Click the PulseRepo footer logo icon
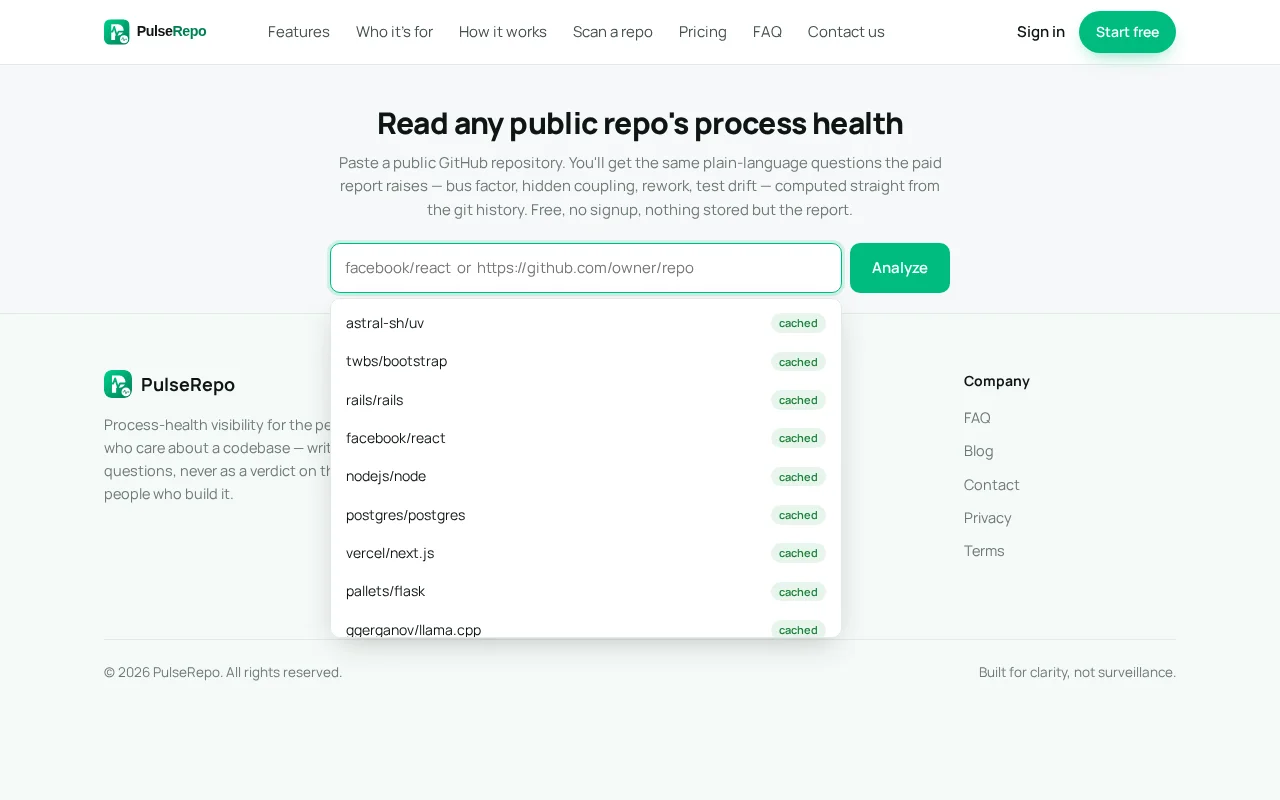The height and width of the screenshot is (800, 1280). tap(118, 384)
